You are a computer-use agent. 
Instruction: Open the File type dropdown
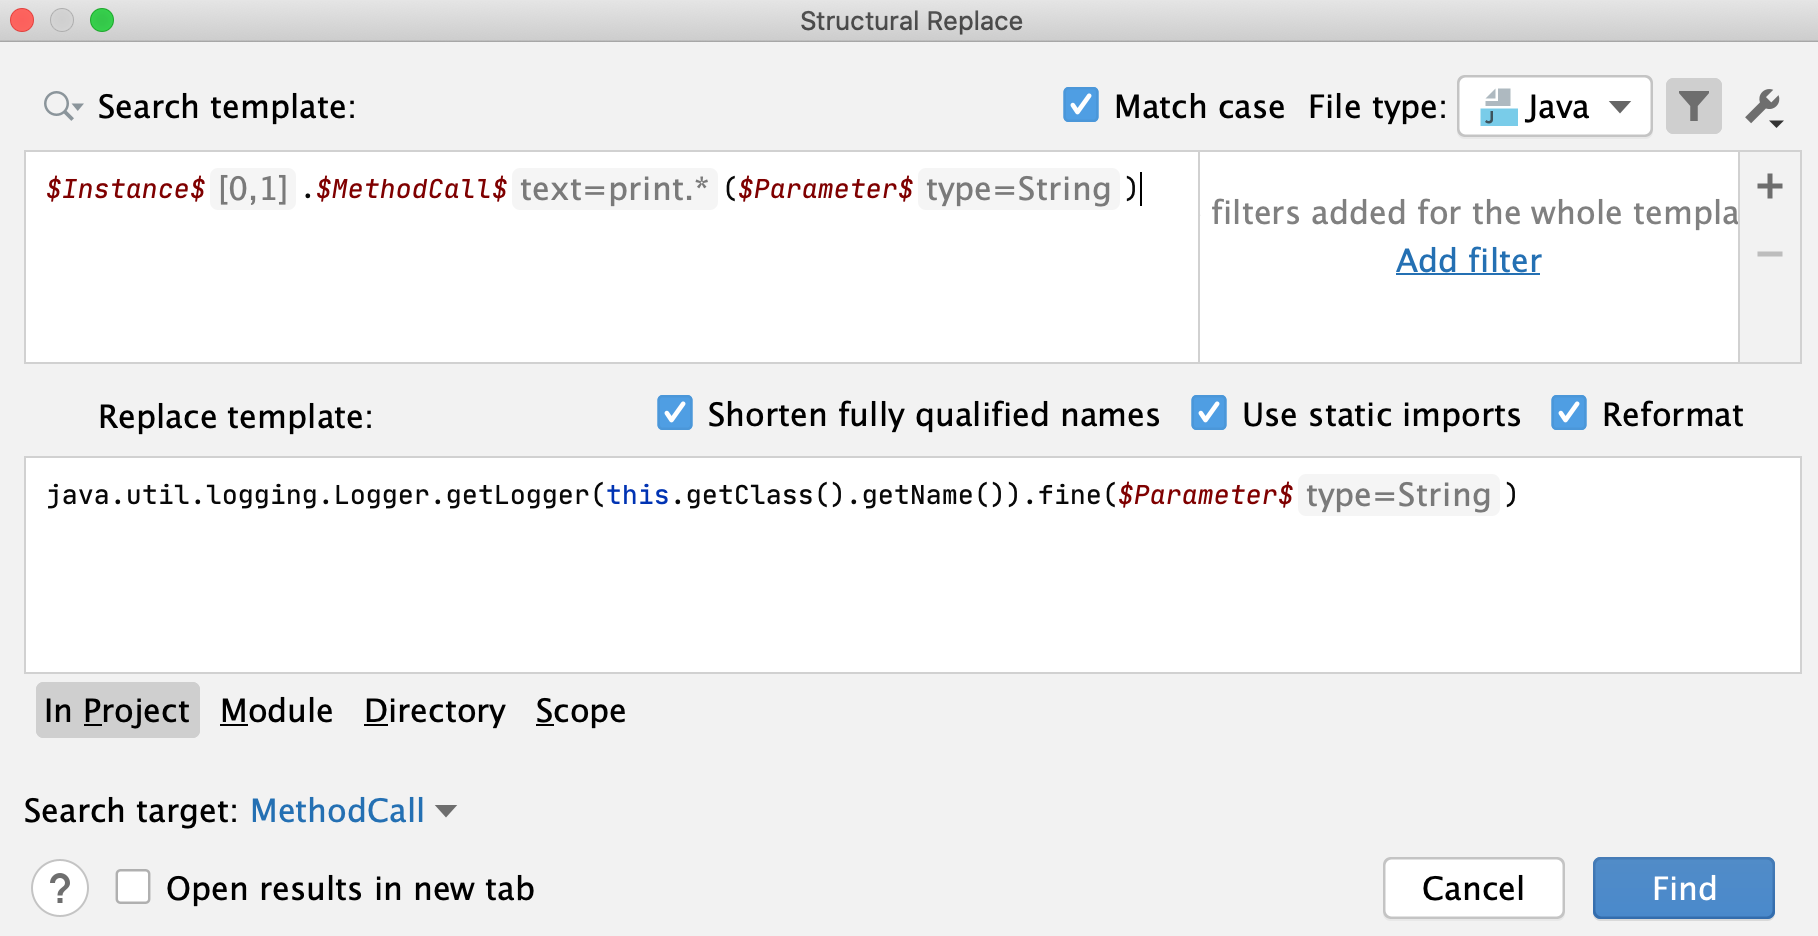point(1622,106)
